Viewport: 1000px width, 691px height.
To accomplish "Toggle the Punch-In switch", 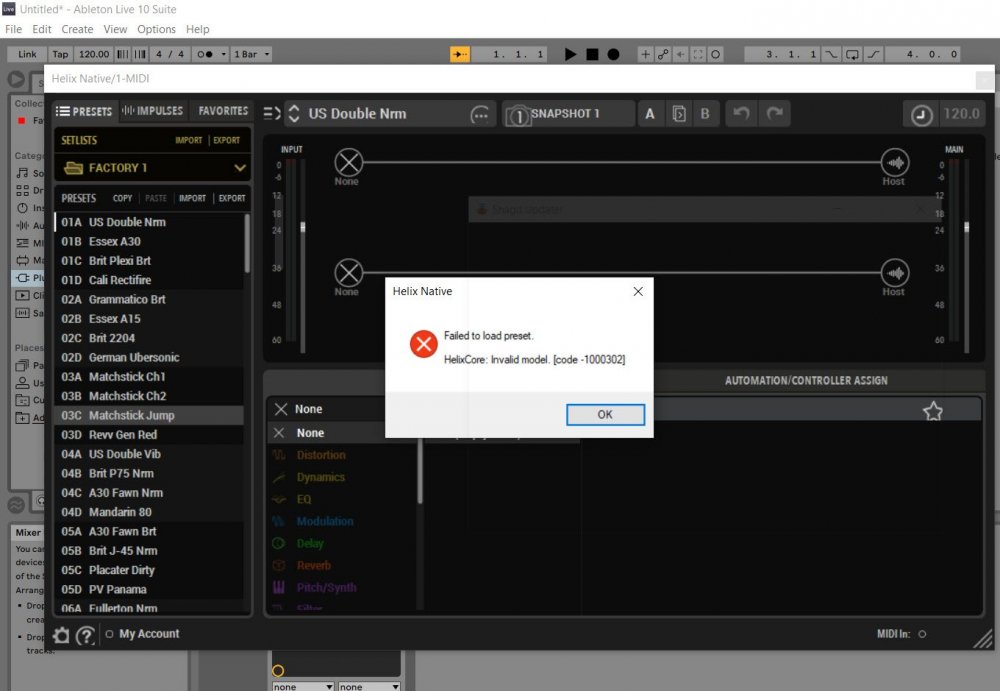I will [x=831, y=54].
